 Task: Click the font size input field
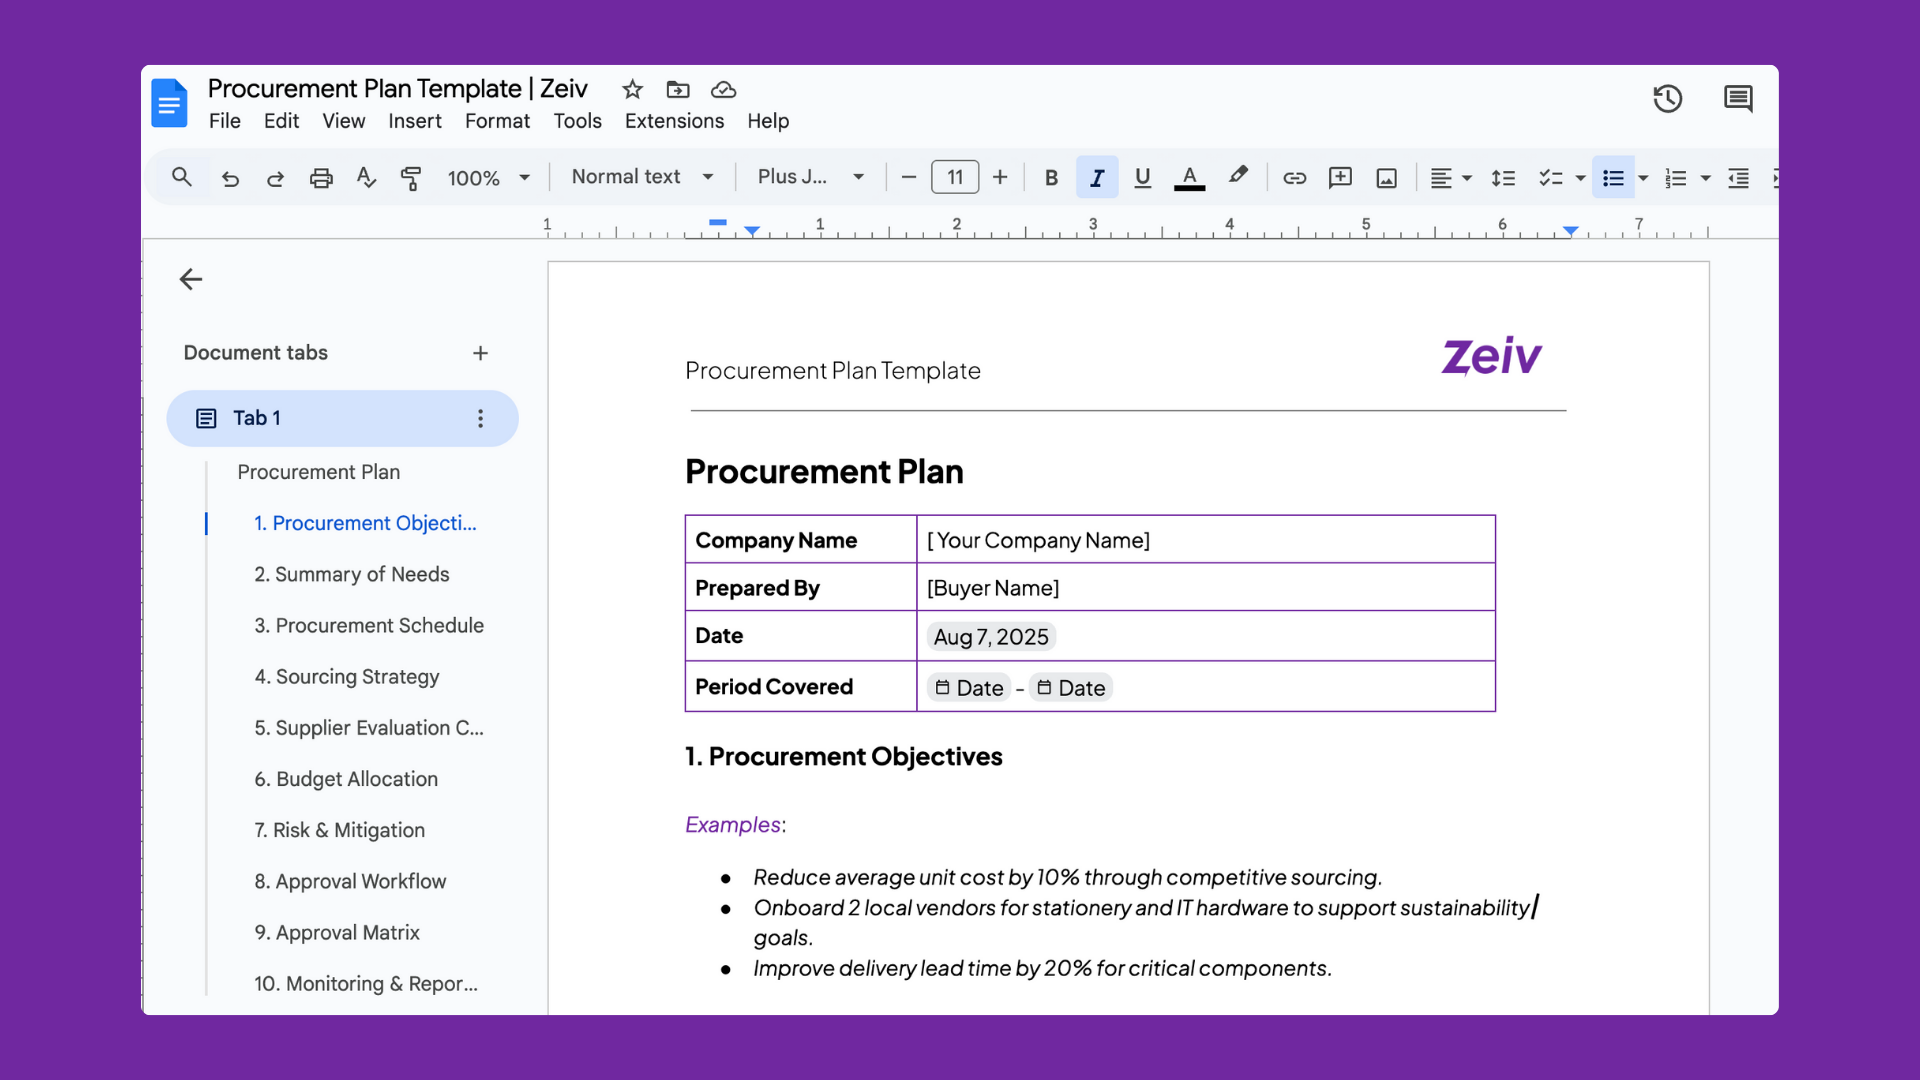[955, 176]
